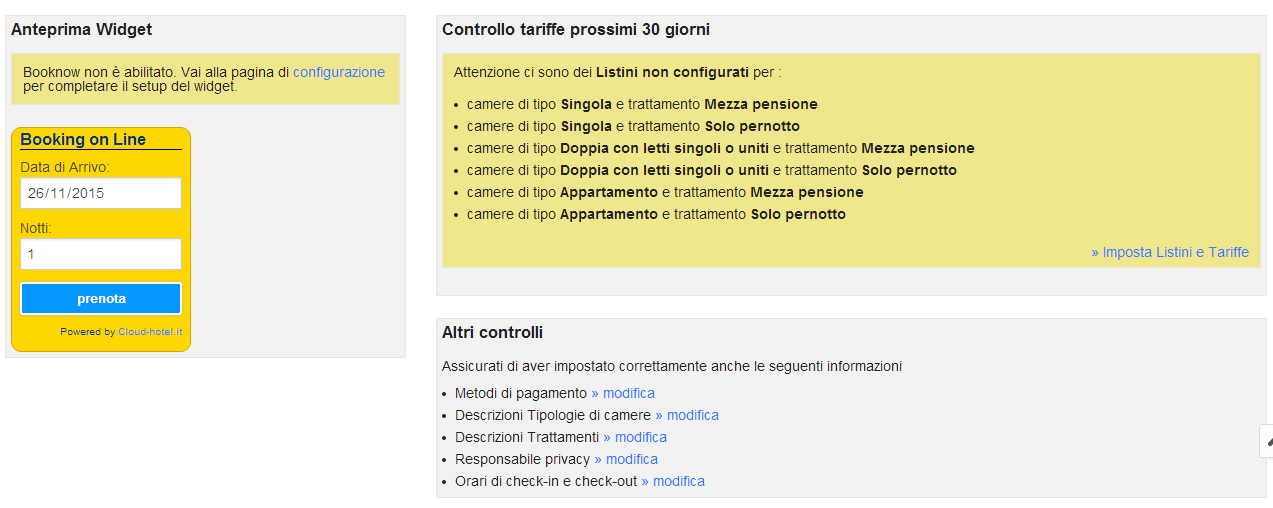Viewport: 1273px width, 508px height.
Task: Open the configurazione link
Action: (339, 72)
